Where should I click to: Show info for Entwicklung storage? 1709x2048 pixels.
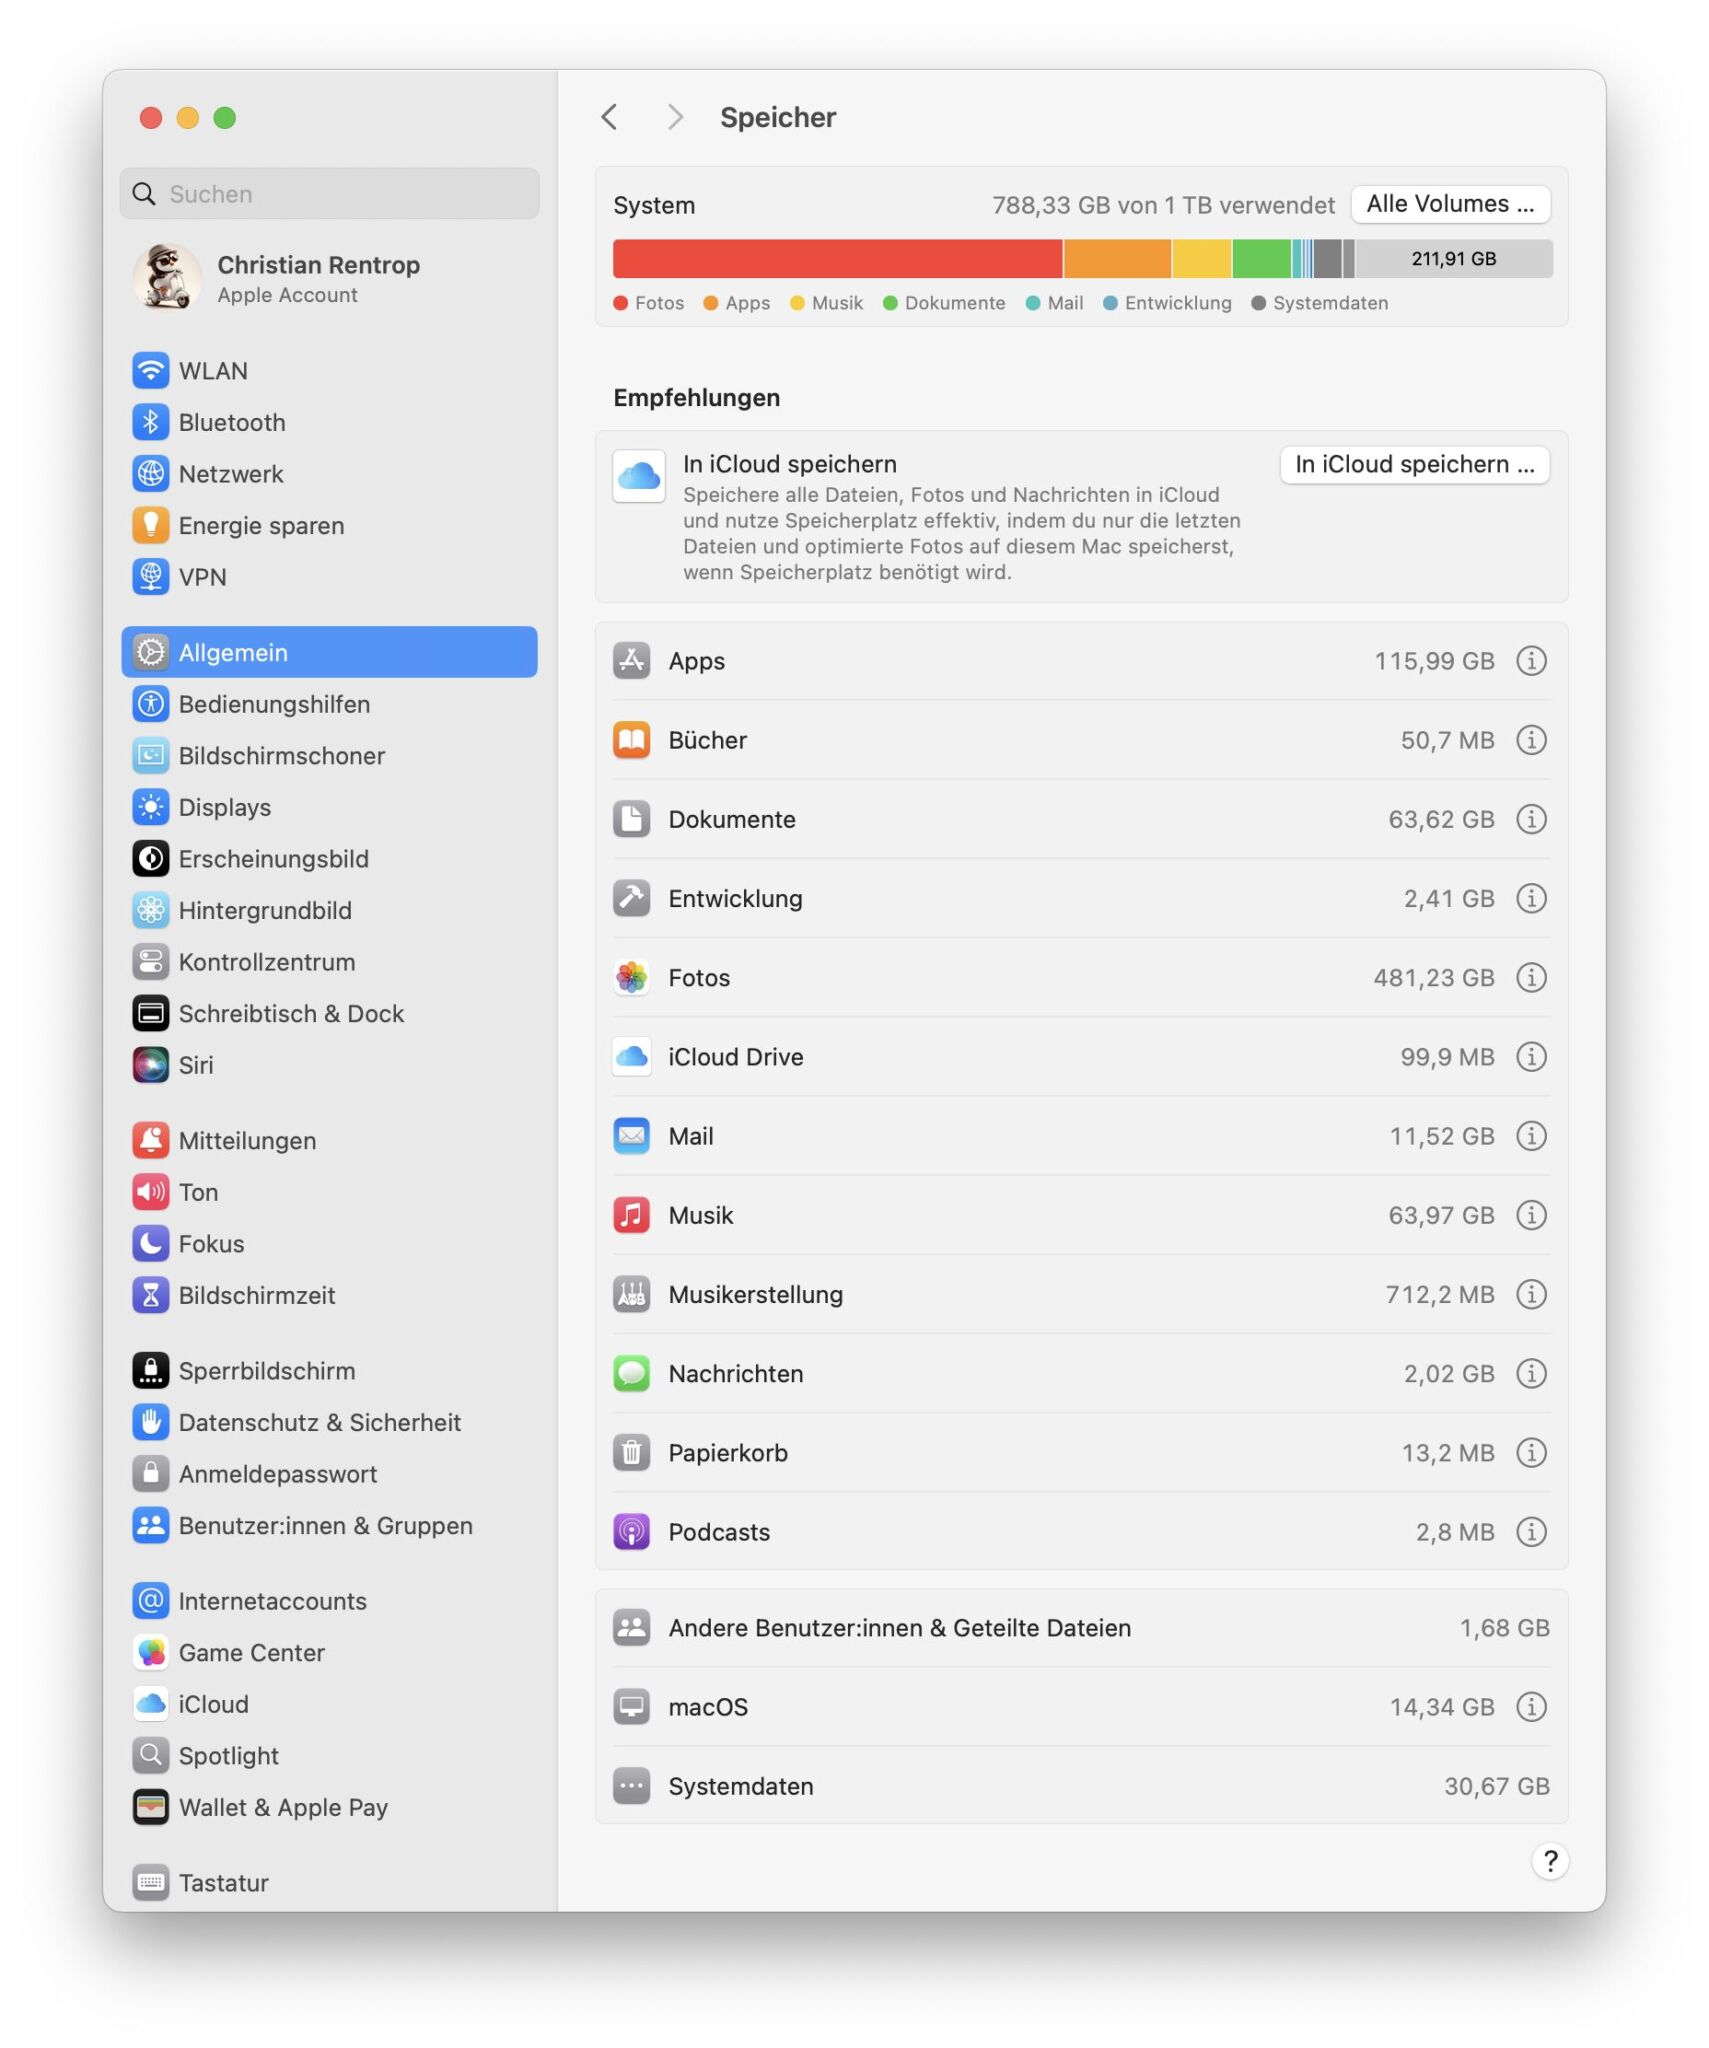coord(1531,898)
